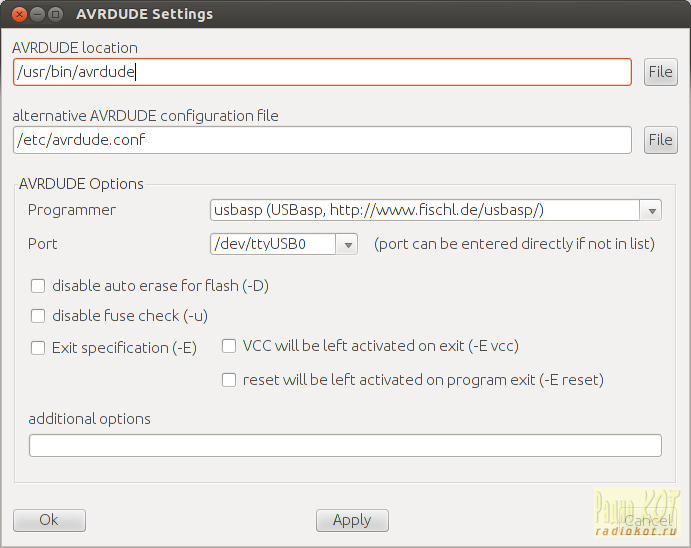Image resolution: width=691 pixels, height=548 pixels.
Task: Click the additional options text field
Action: [345, 446]
